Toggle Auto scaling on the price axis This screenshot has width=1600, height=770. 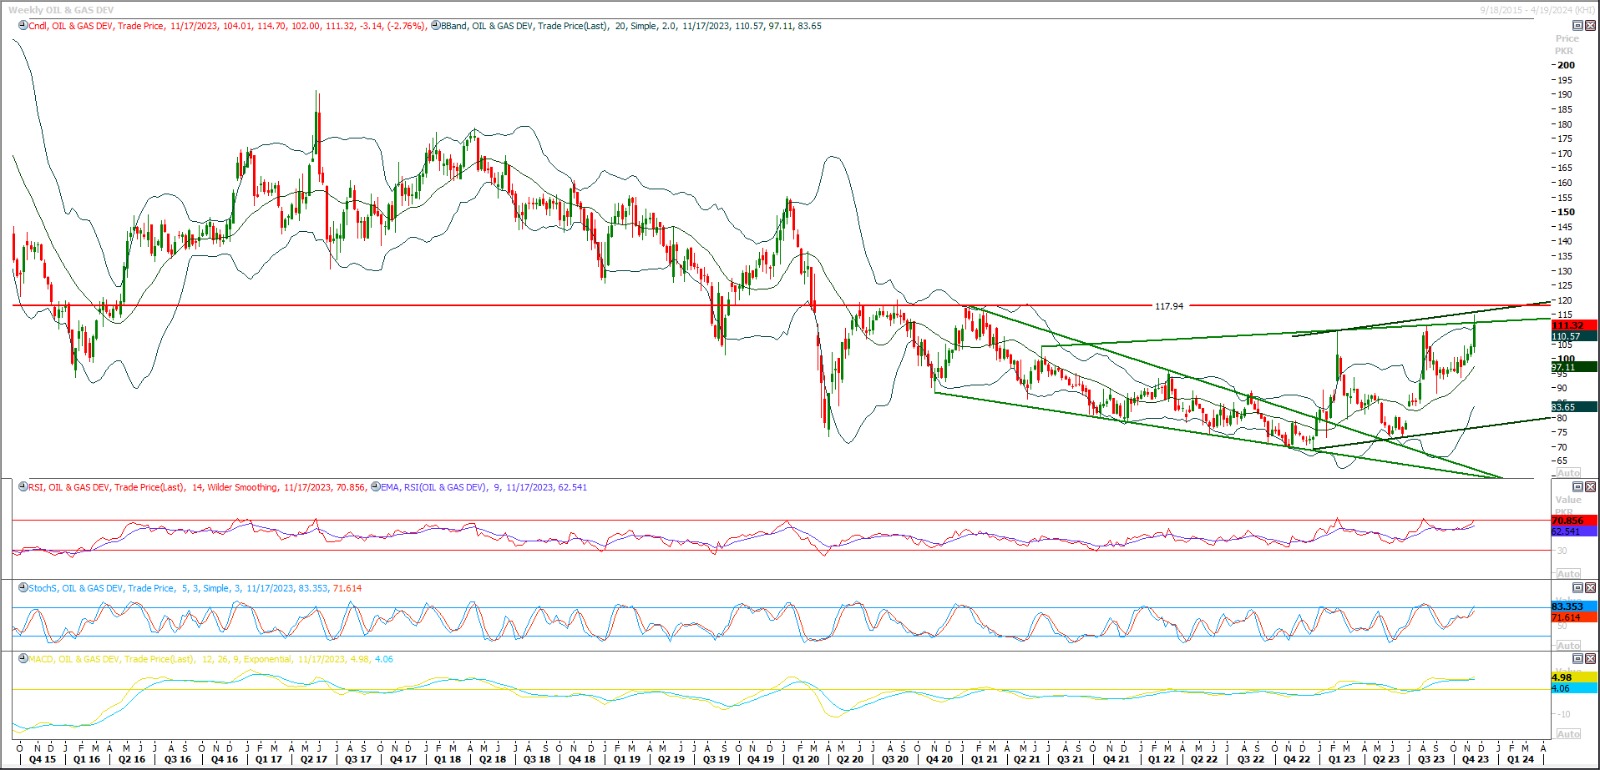(1569, 473)
